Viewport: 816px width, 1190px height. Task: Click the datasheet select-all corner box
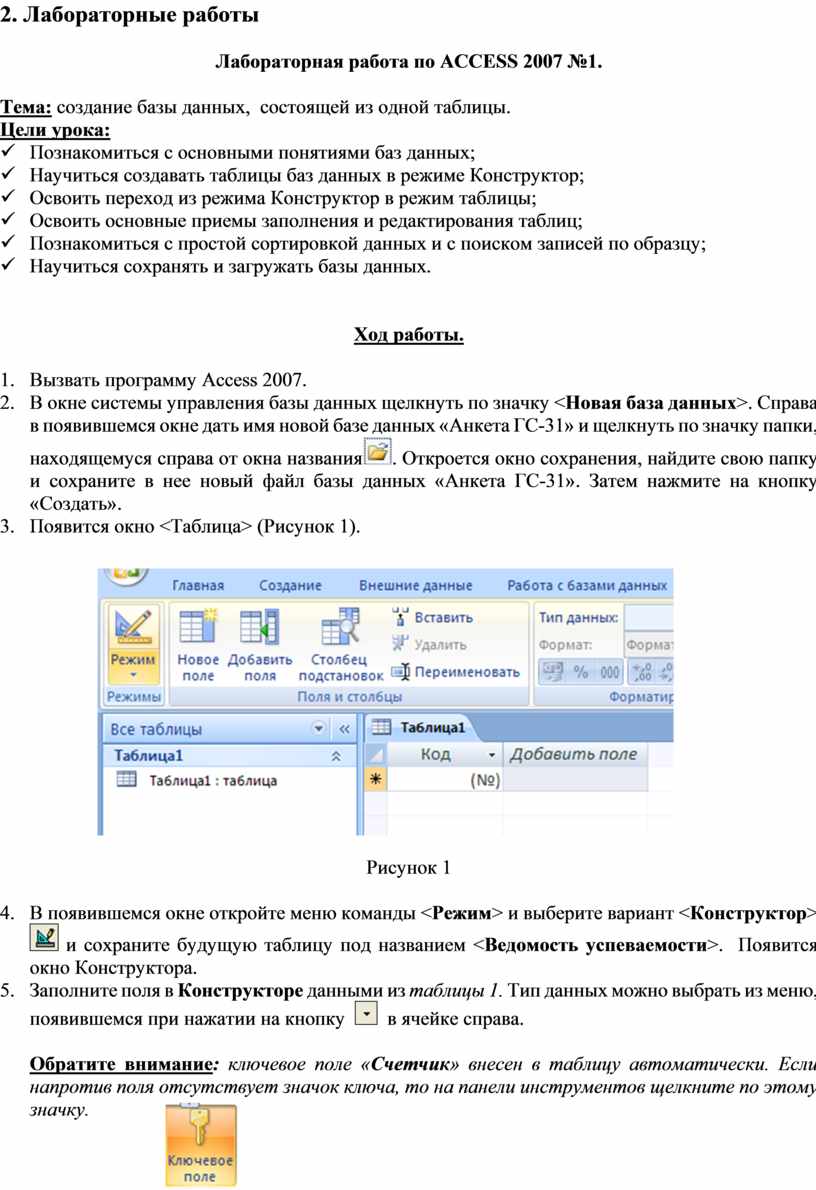375,754
